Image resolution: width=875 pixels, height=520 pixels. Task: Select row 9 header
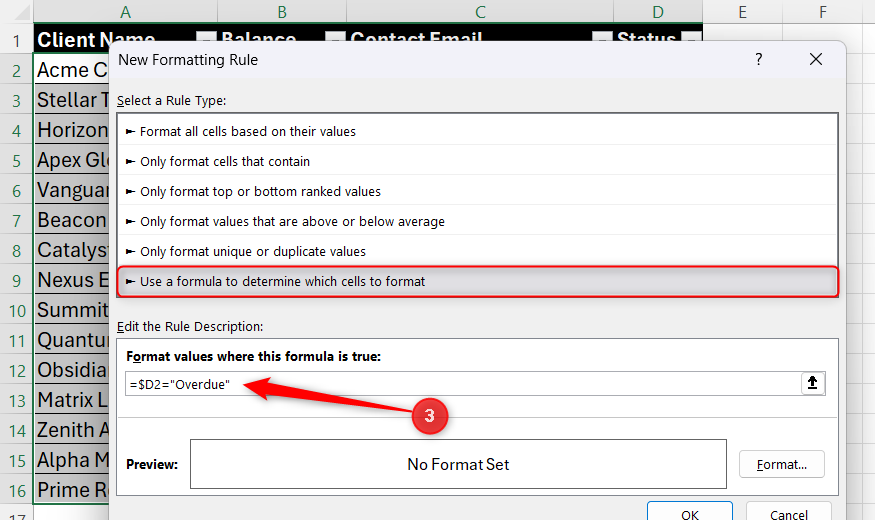coord(17,280)
